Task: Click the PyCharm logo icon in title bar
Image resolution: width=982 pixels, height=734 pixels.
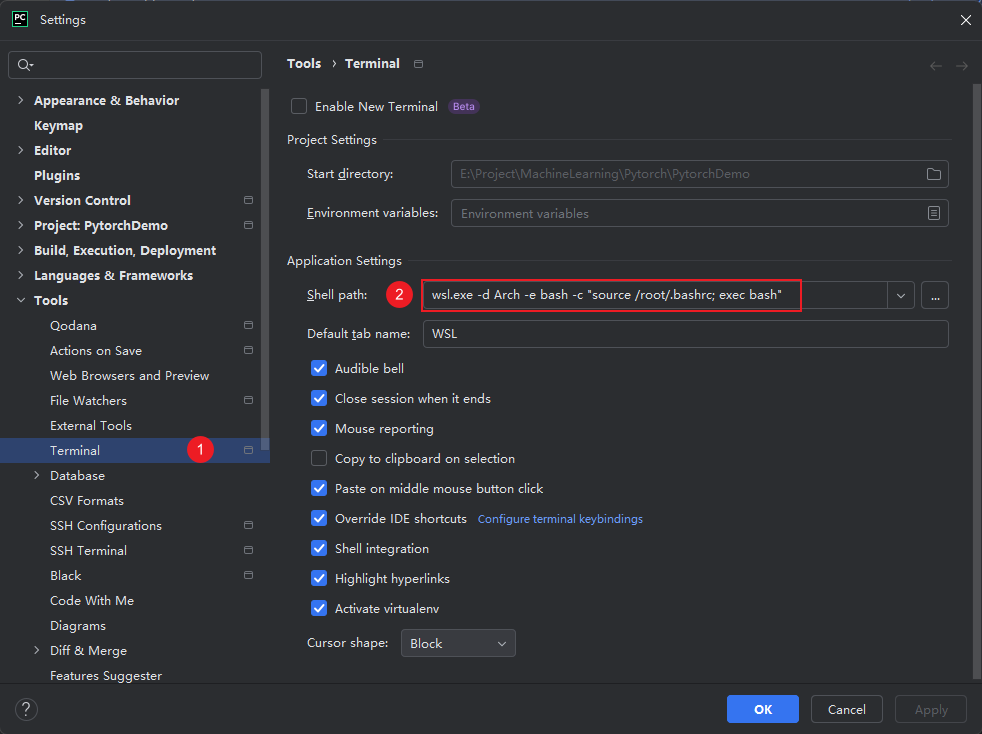Action: (x=20, y=19)
